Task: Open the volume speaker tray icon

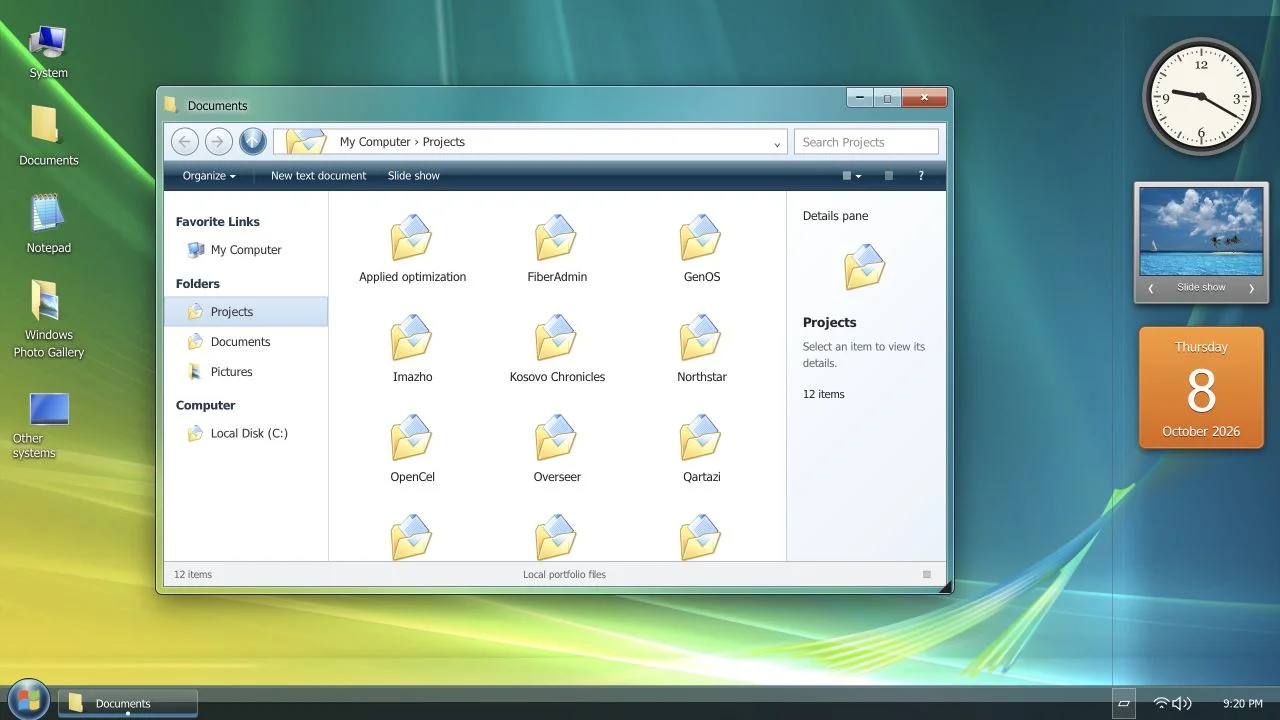Action: point(1182,703)
